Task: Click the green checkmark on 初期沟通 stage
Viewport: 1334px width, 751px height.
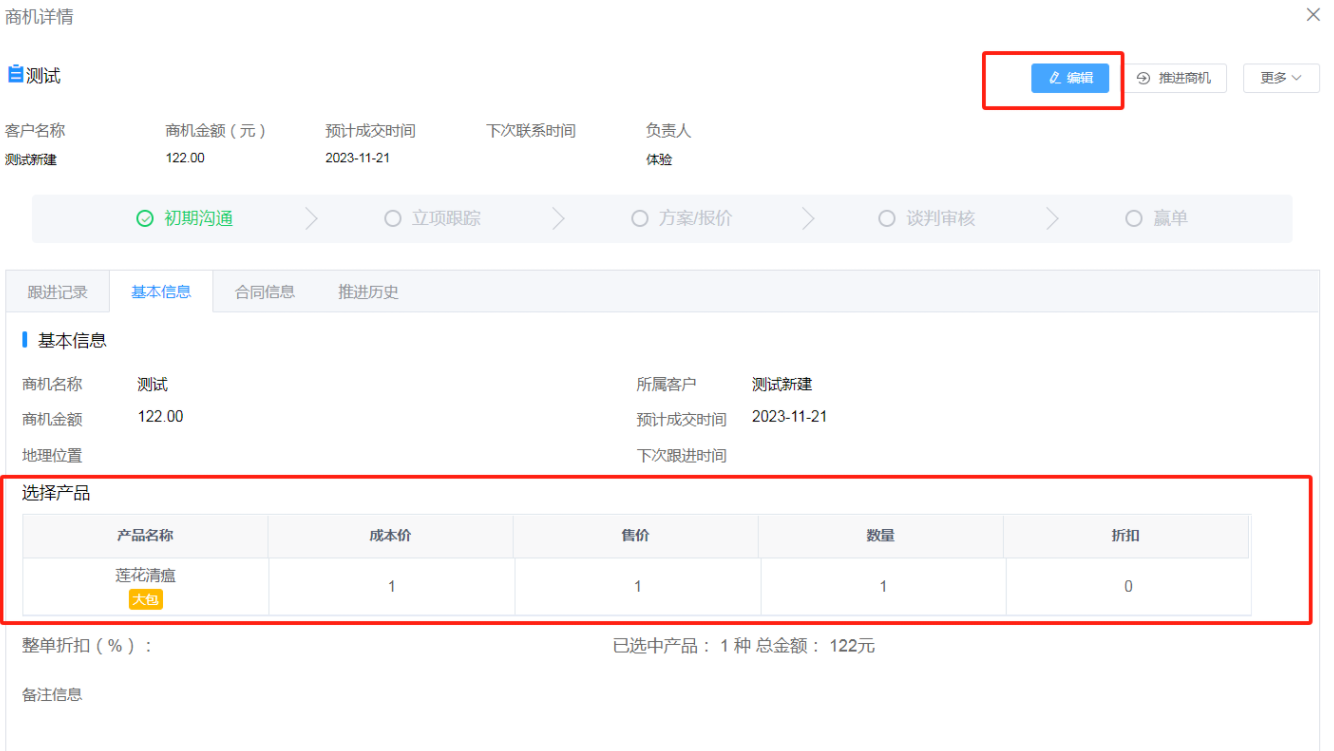Action: pos(146,218)
